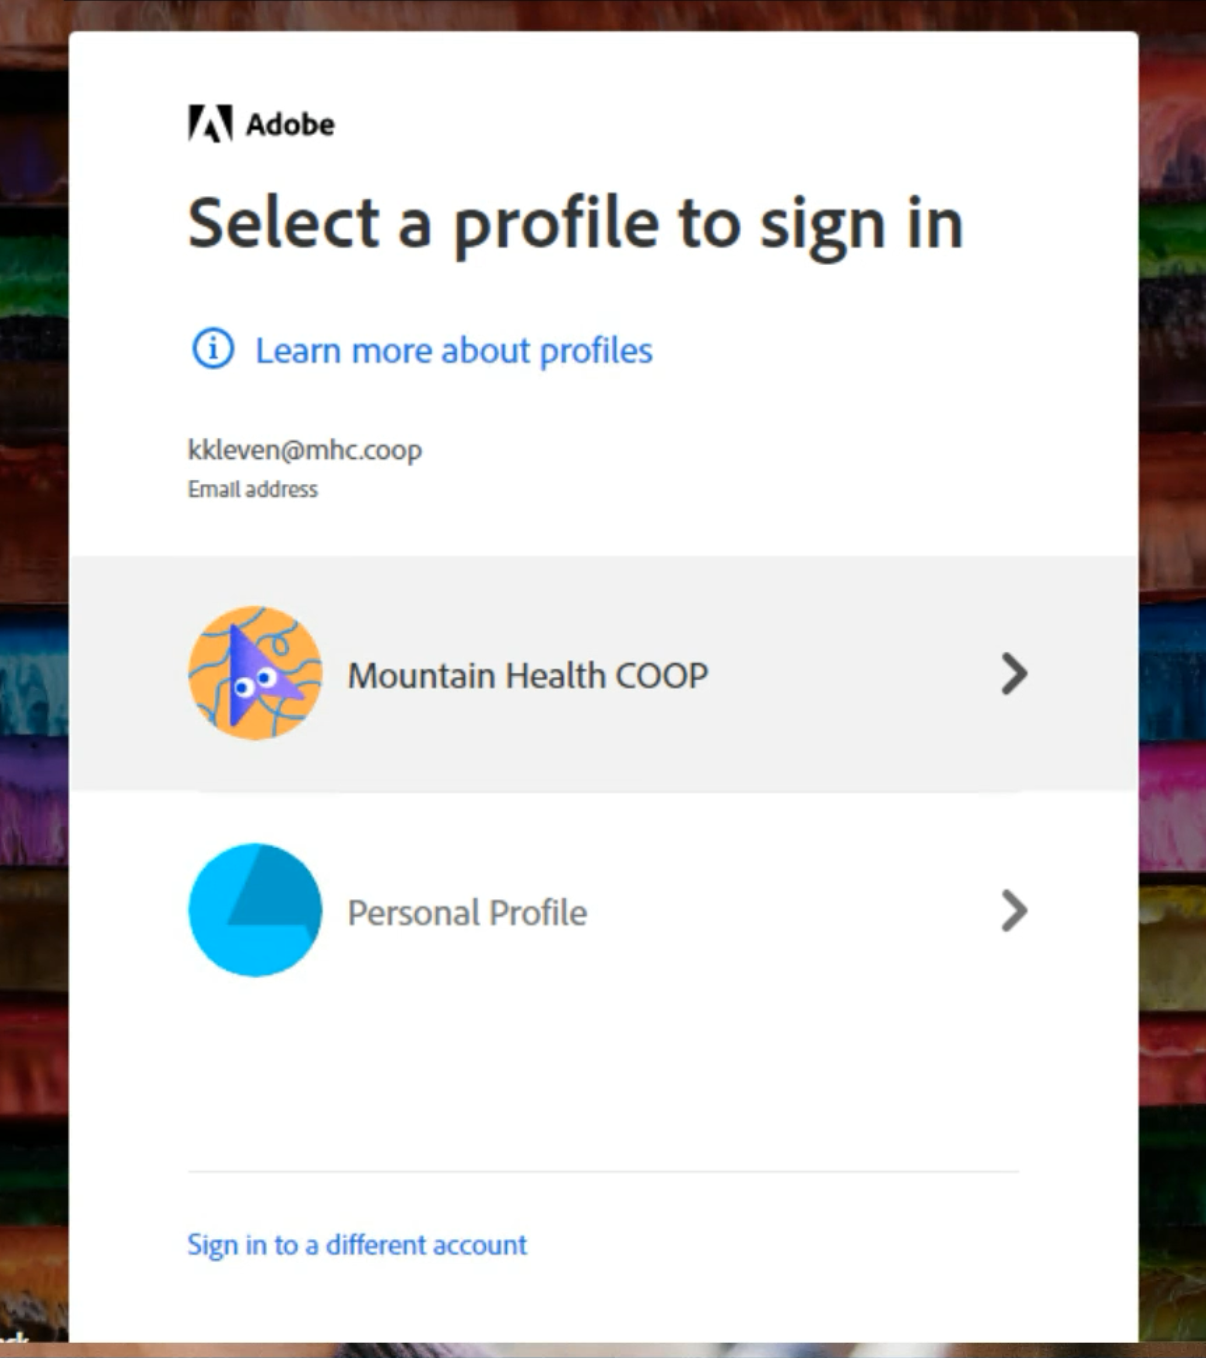The width and height of the screenshot is (1206, 1358).
Task: Select the Personal Profile name text
Action: tap(467, 913)
